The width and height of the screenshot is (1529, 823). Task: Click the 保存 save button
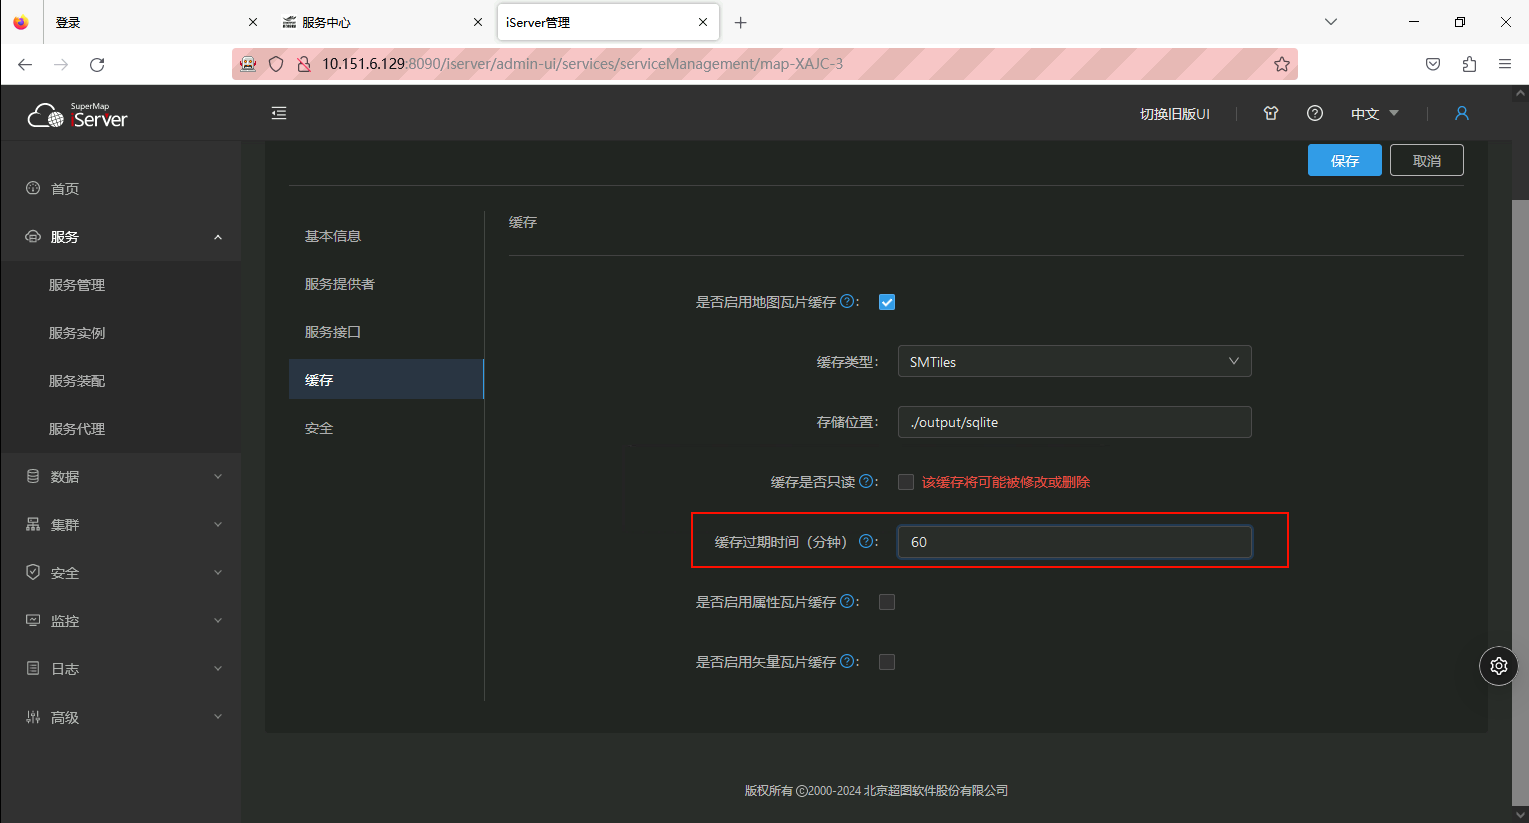pyautogui.click(x=1344, y=160)
